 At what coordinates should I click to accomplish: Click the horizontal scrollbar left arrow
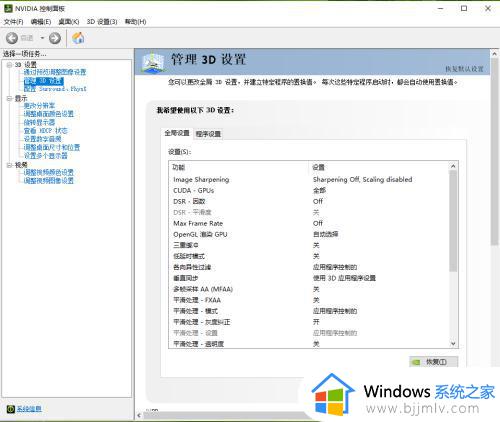coord(139,415)
